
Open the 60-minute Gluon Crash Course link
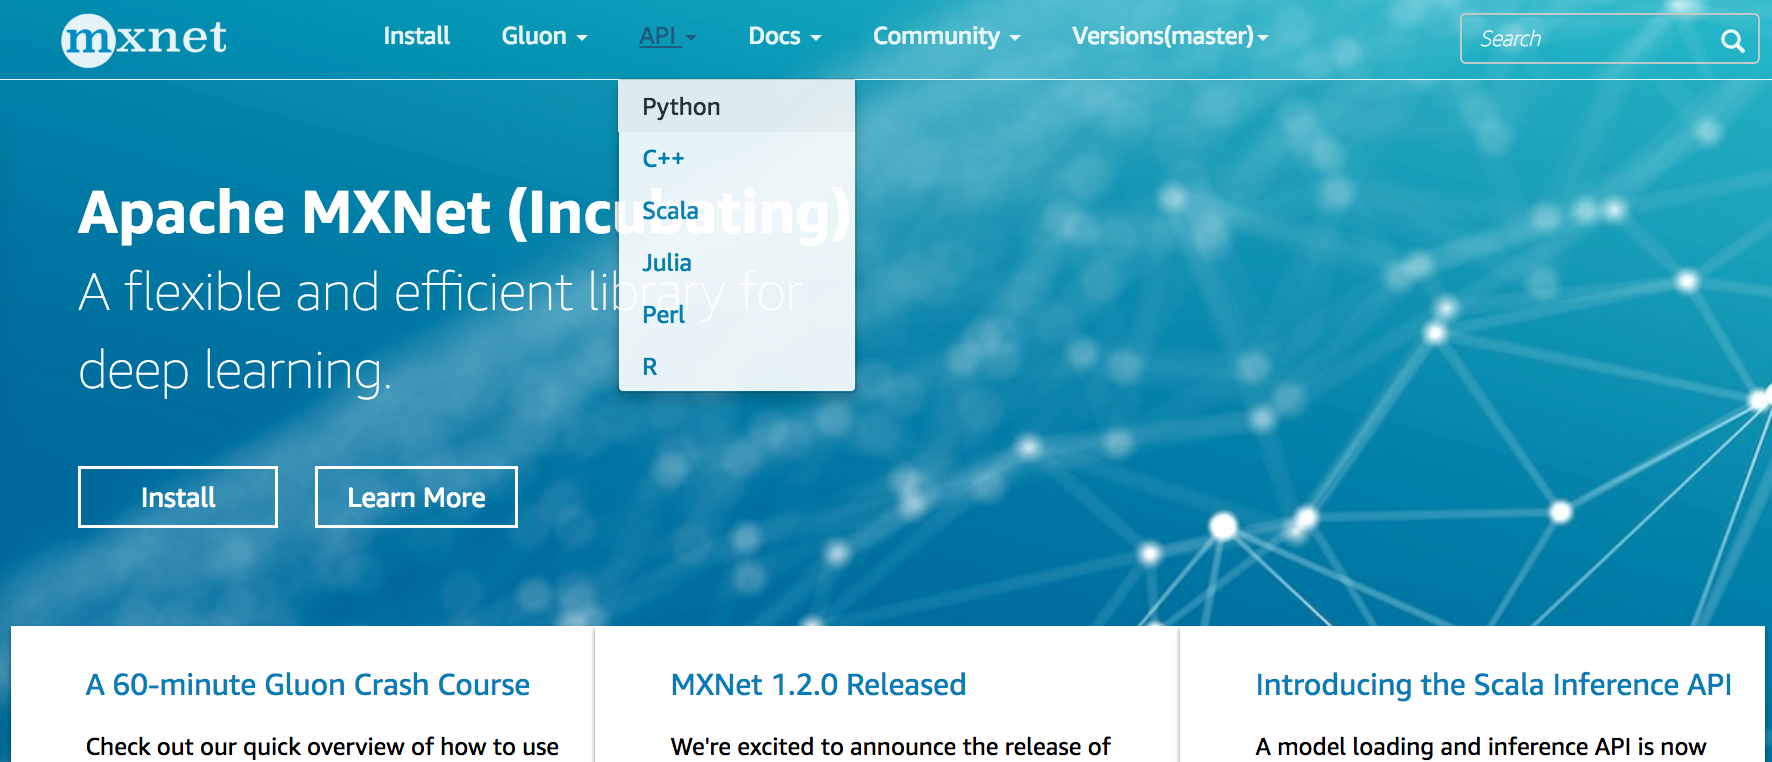308,685
